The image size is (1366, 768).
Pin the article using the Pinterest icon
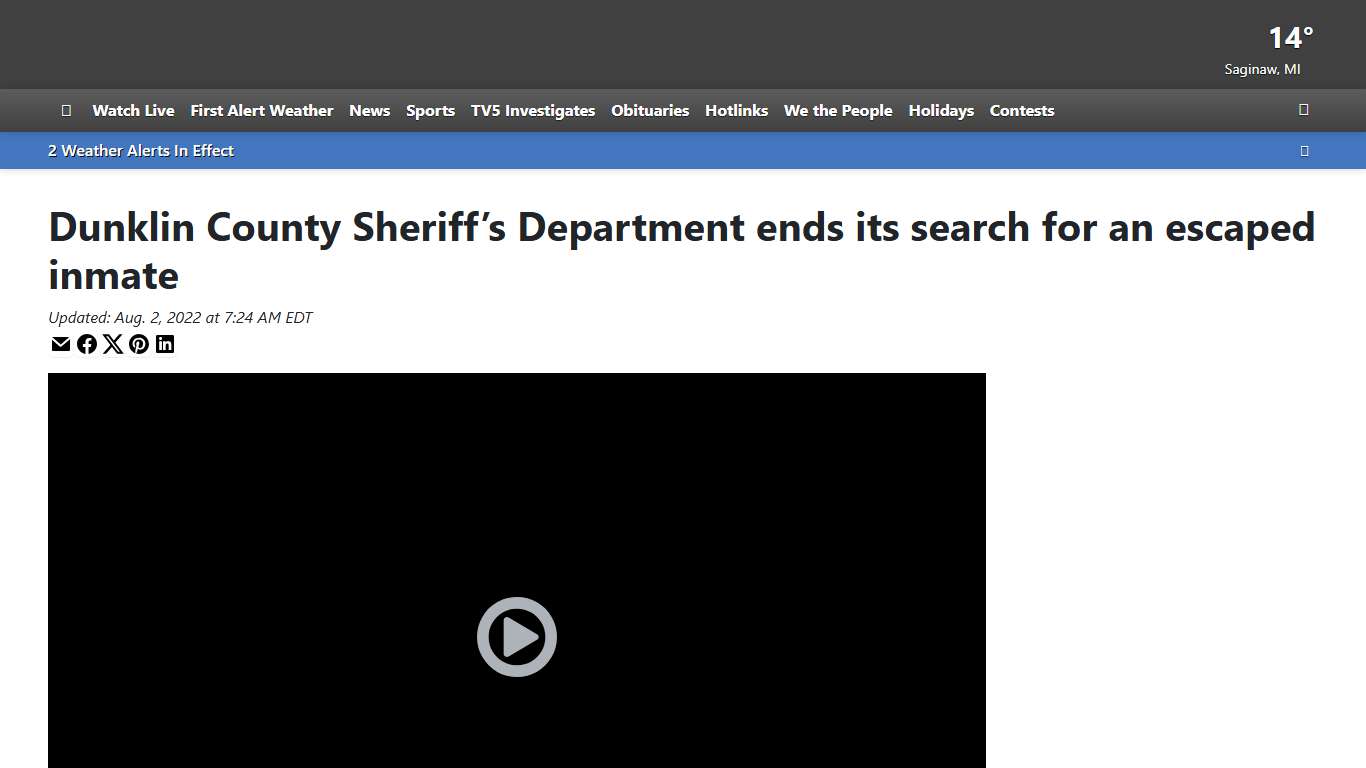tap(139, 344)
